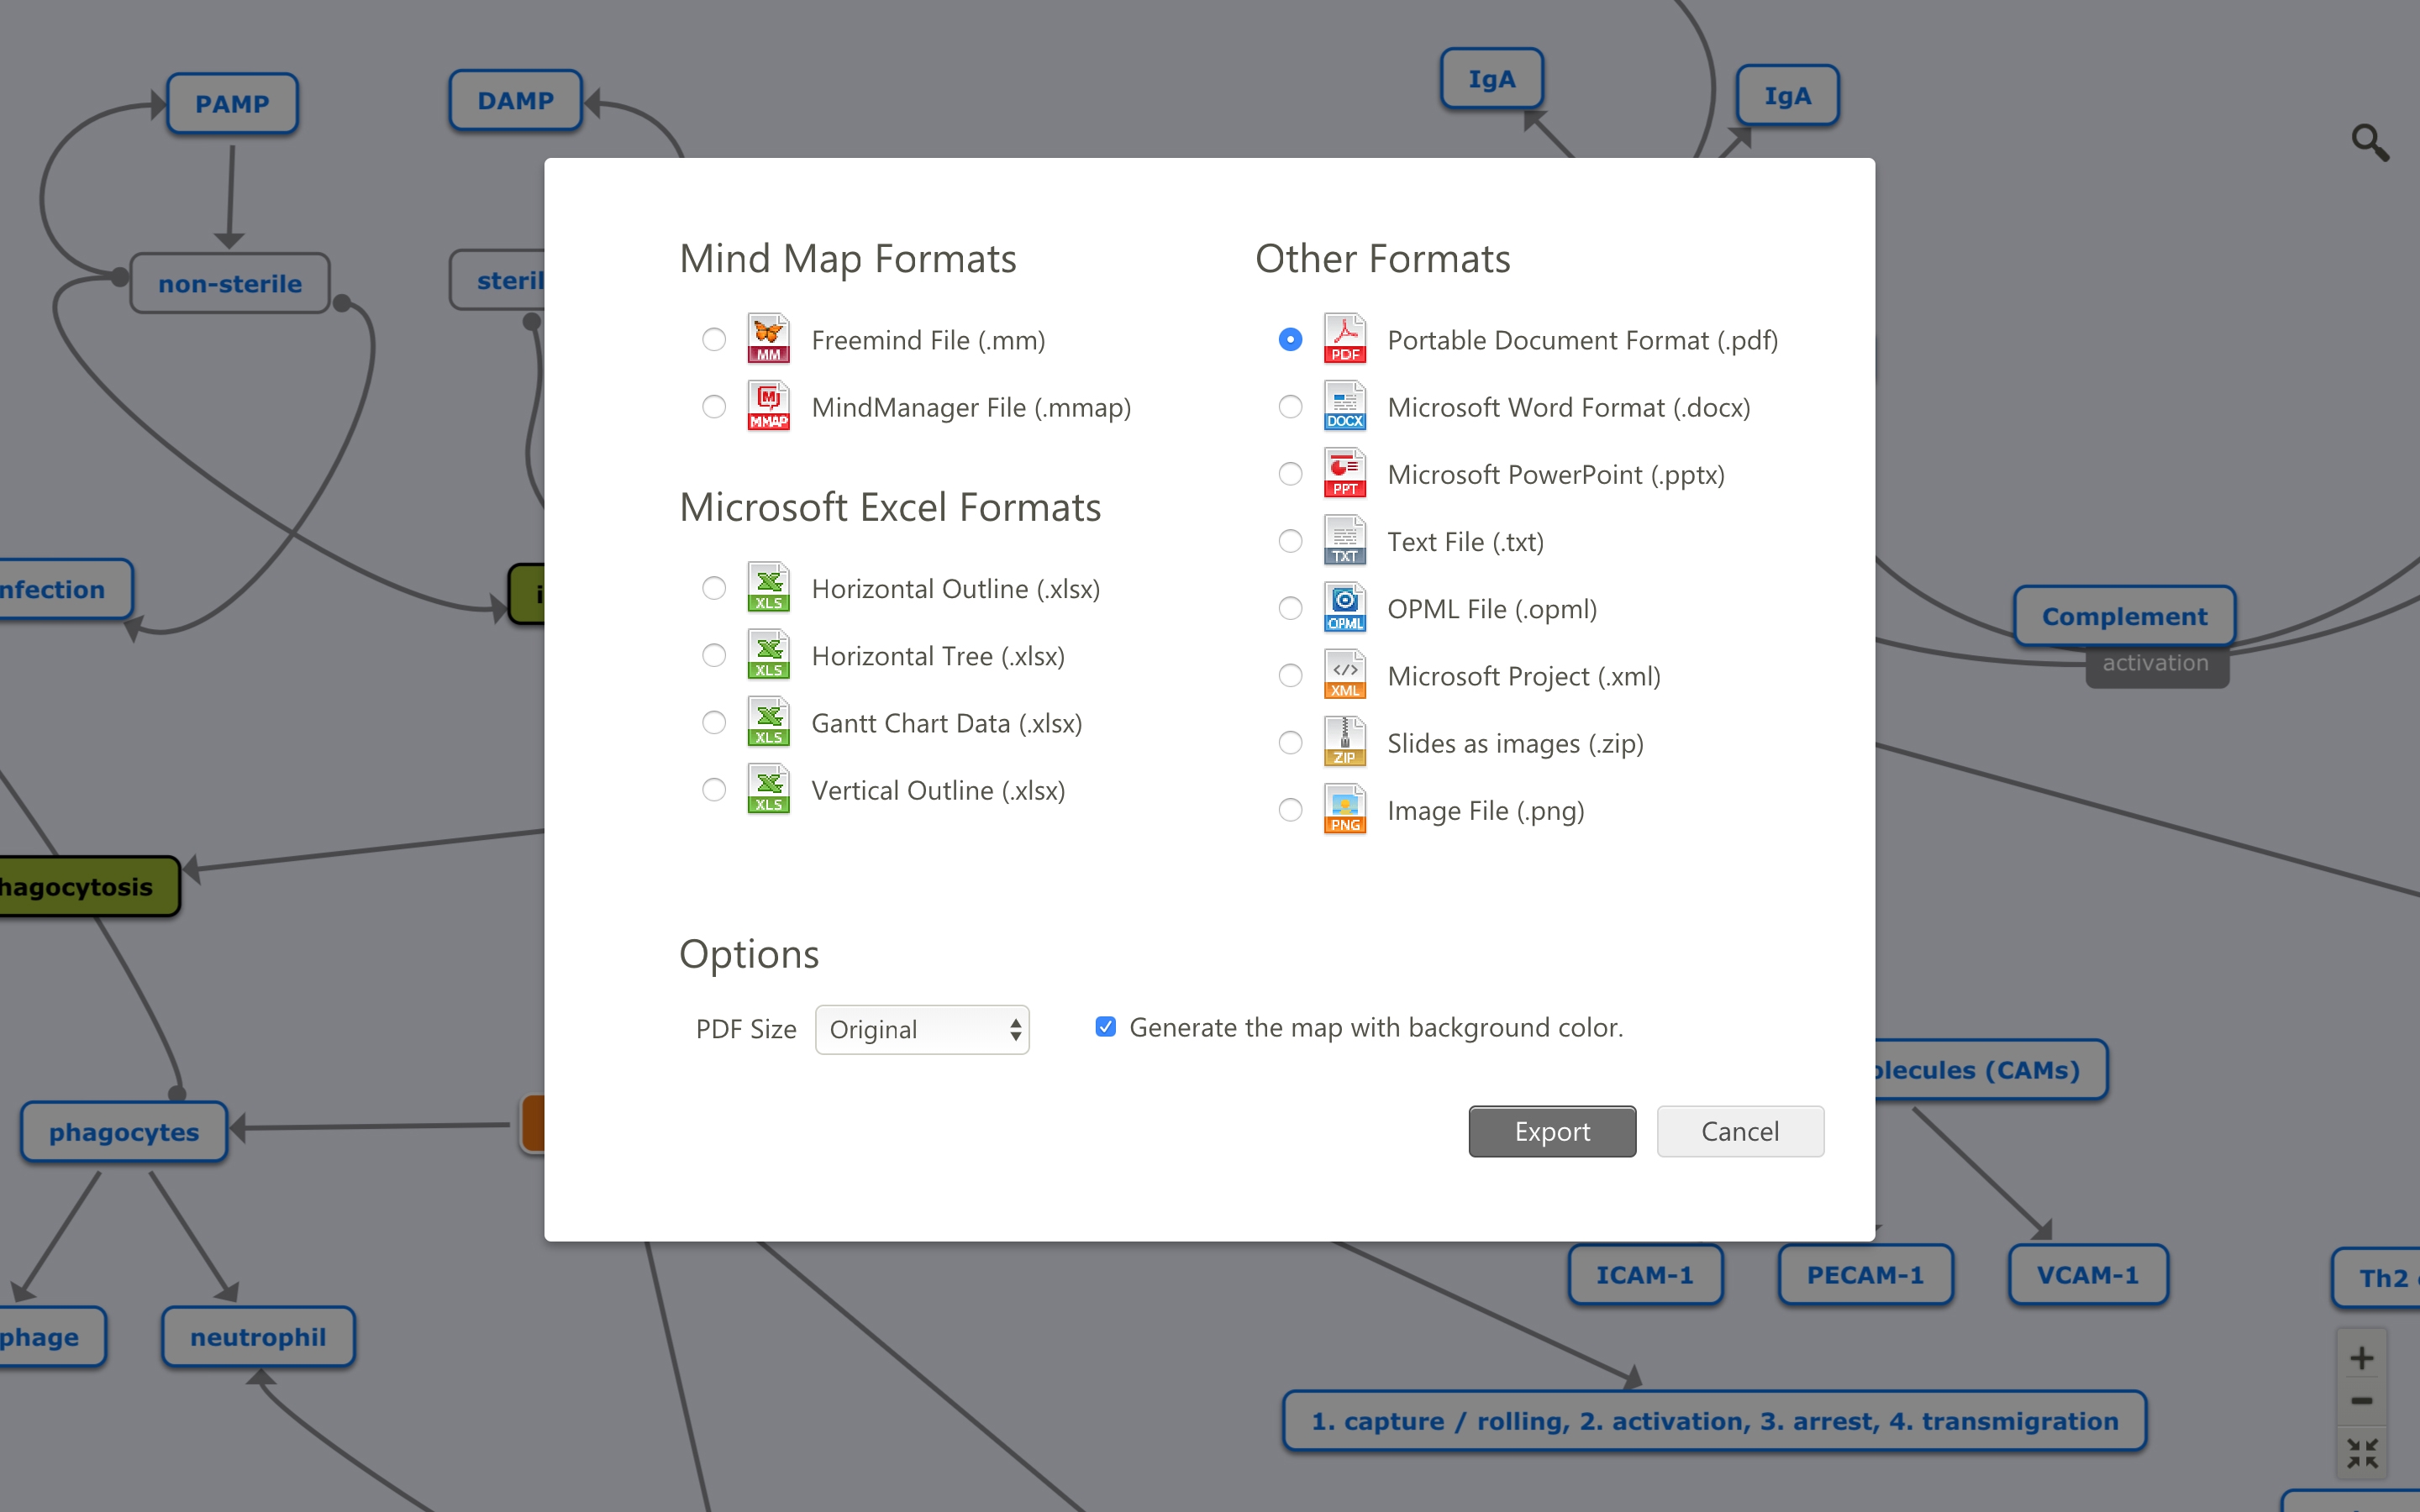This screenshot has width=2420, height=1512.
Task: Uncheck generate map with background color
Action: point(1105,1027)
